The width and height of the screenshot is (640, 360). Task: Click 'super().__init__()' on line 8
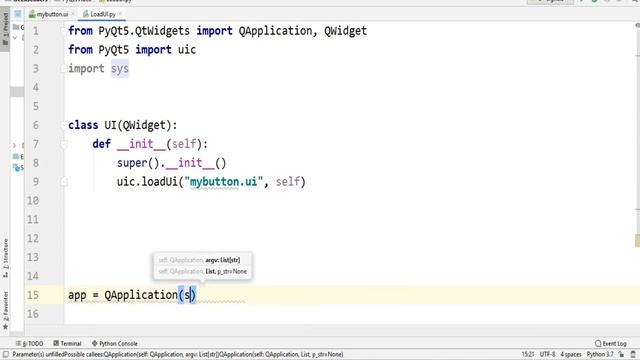(171, 163)
